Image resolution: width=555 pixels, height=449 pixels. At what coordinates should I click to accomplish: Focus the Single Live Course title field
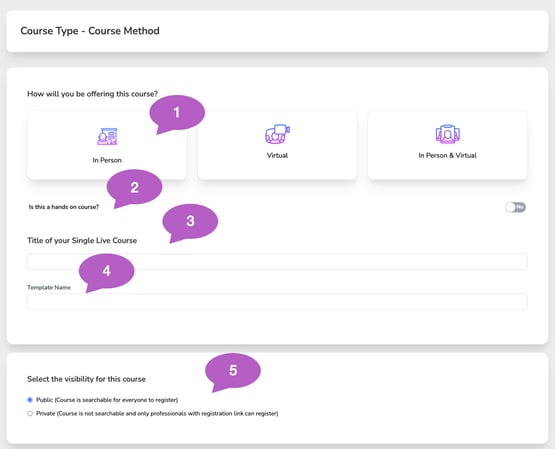click(x=277, y=262)
